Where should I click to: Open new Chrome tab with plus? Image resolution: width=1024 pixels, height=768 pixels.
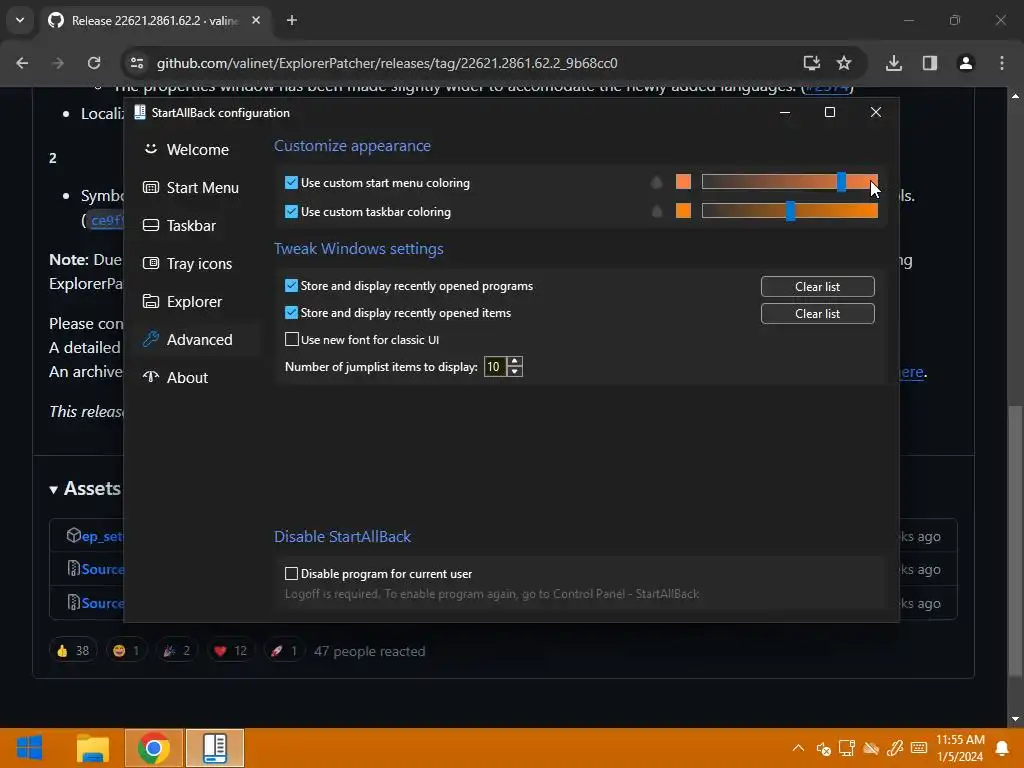[292, 20]
